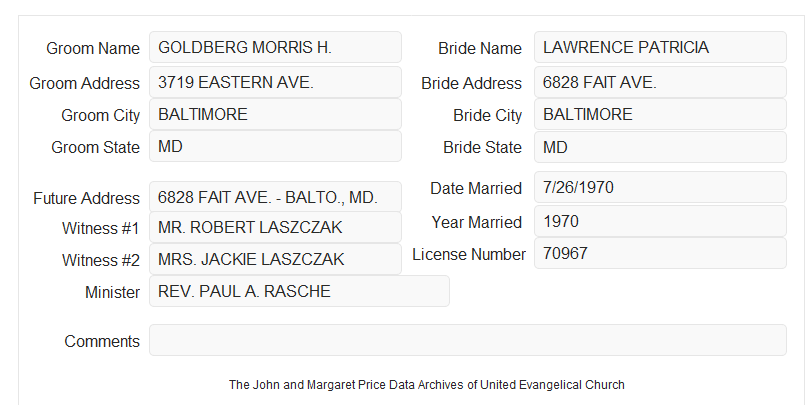Image resolution: width=805 pixels, height=405 pixels.
Task: Click the License Number label
Action: (469, 255)
